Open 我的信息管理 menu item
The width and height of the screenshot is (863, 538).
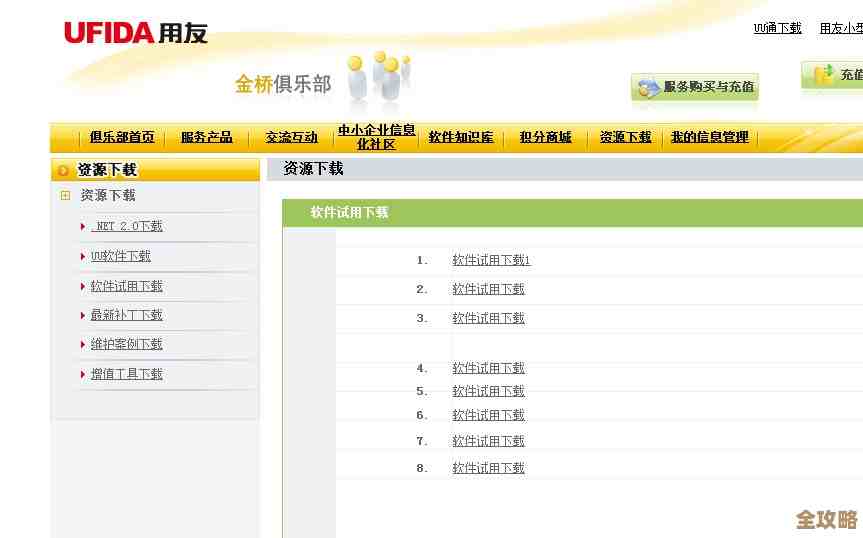pos(710,137)
